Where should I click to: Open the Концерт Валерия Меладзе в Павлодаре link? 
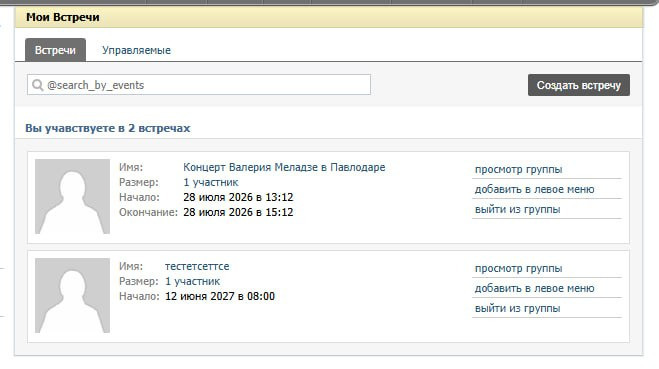click(x=284, y=167)
